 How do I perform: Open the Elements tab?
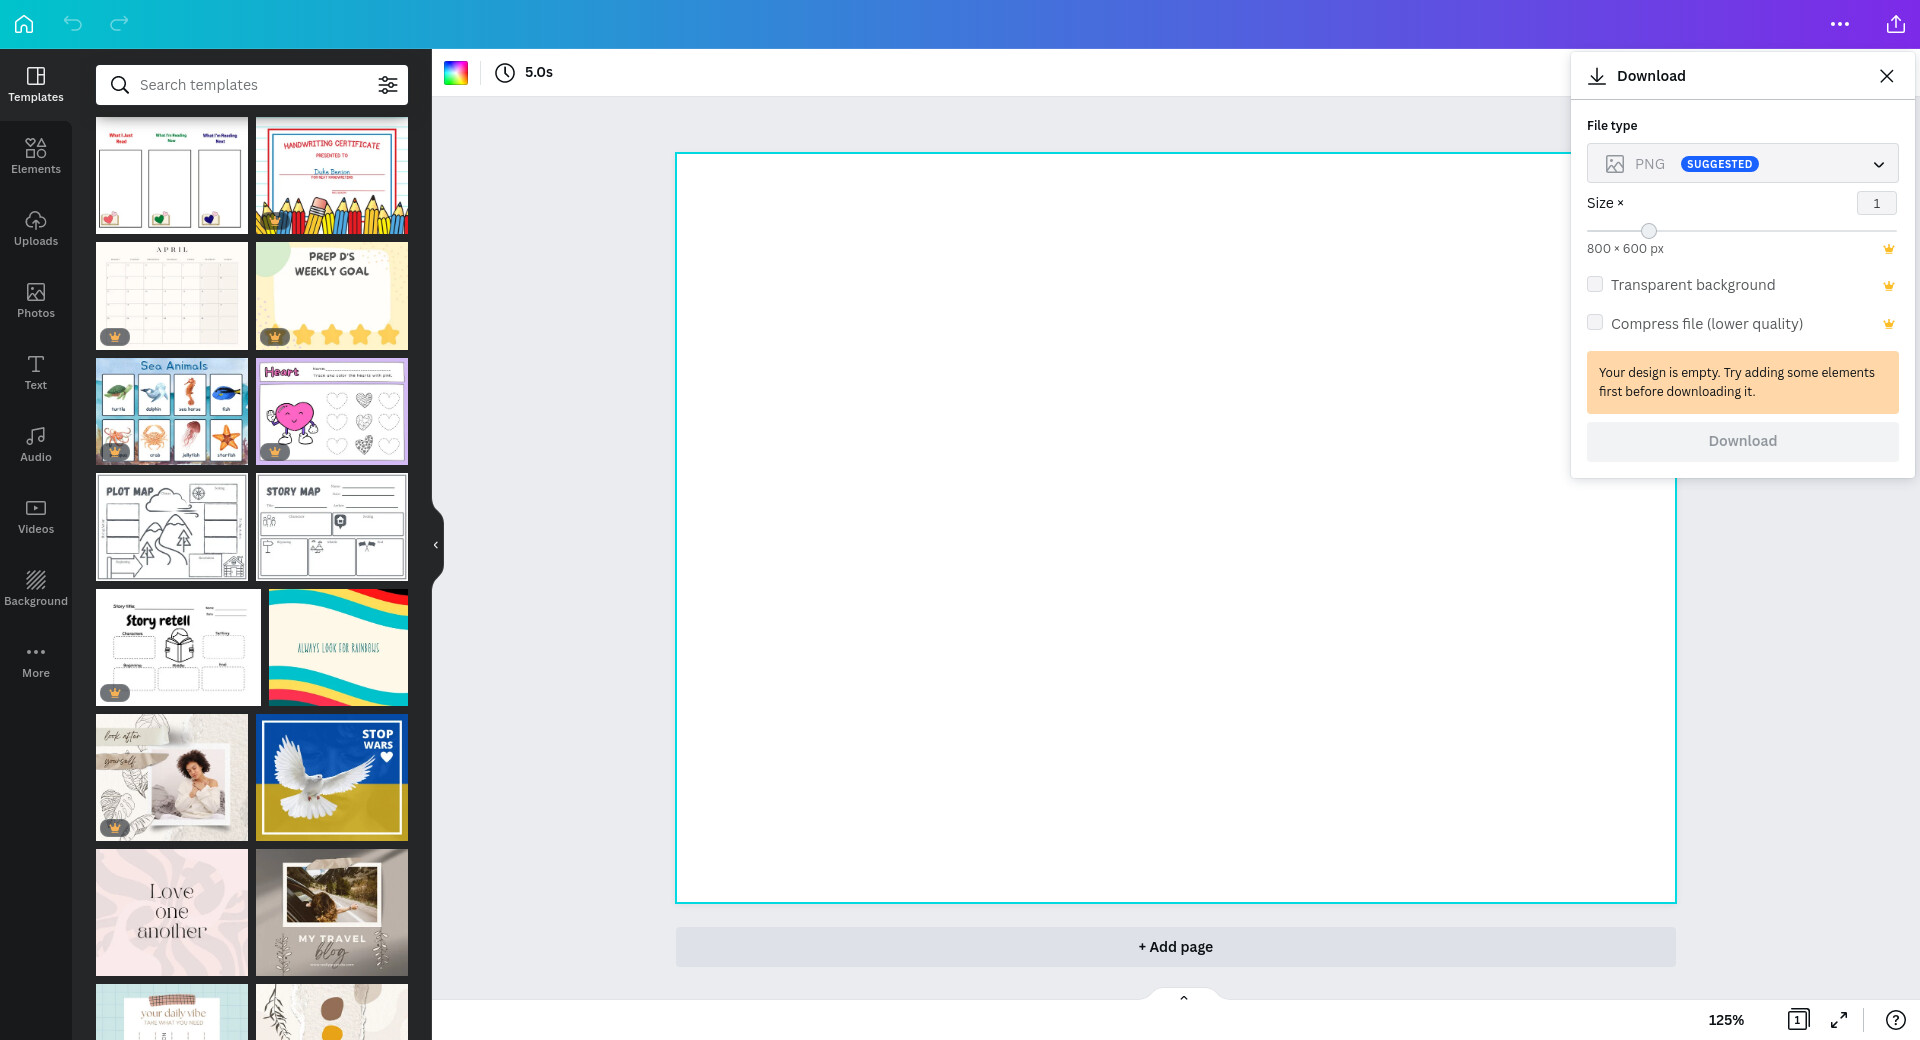coord(36,157)
